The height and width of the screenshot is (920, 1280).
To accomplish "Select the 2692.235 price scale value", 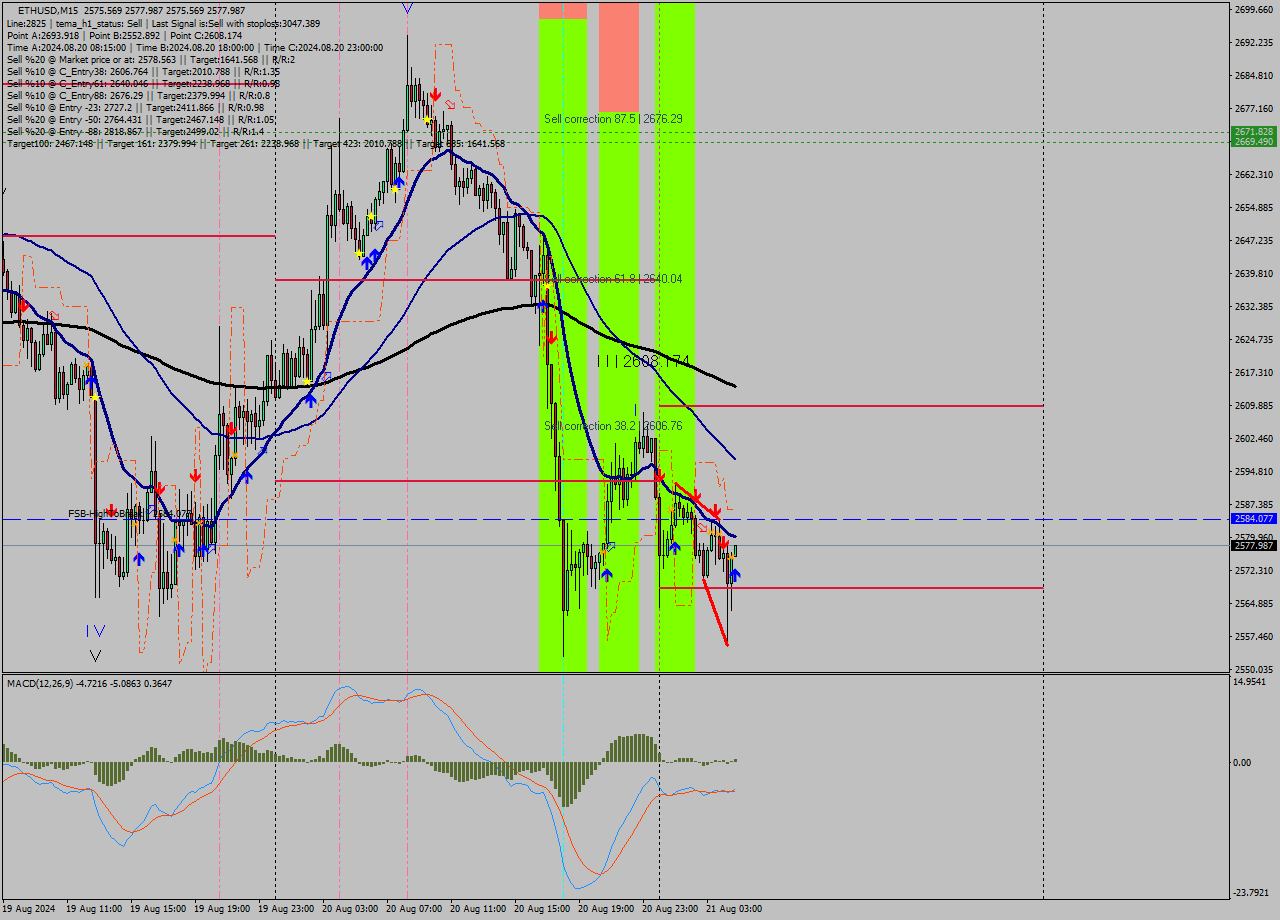I will pos(1253,43).
